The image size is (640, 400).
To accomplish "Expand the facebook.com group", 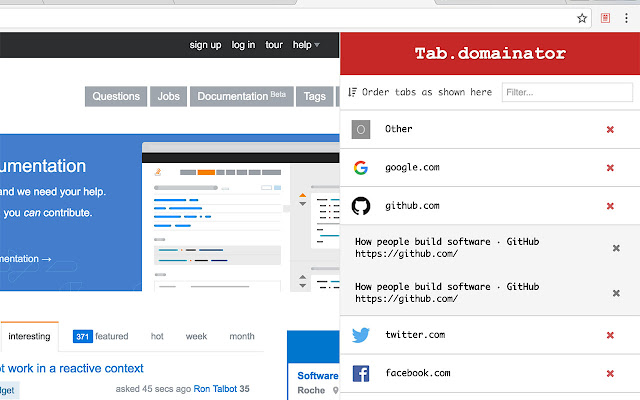I will point(490,373).
